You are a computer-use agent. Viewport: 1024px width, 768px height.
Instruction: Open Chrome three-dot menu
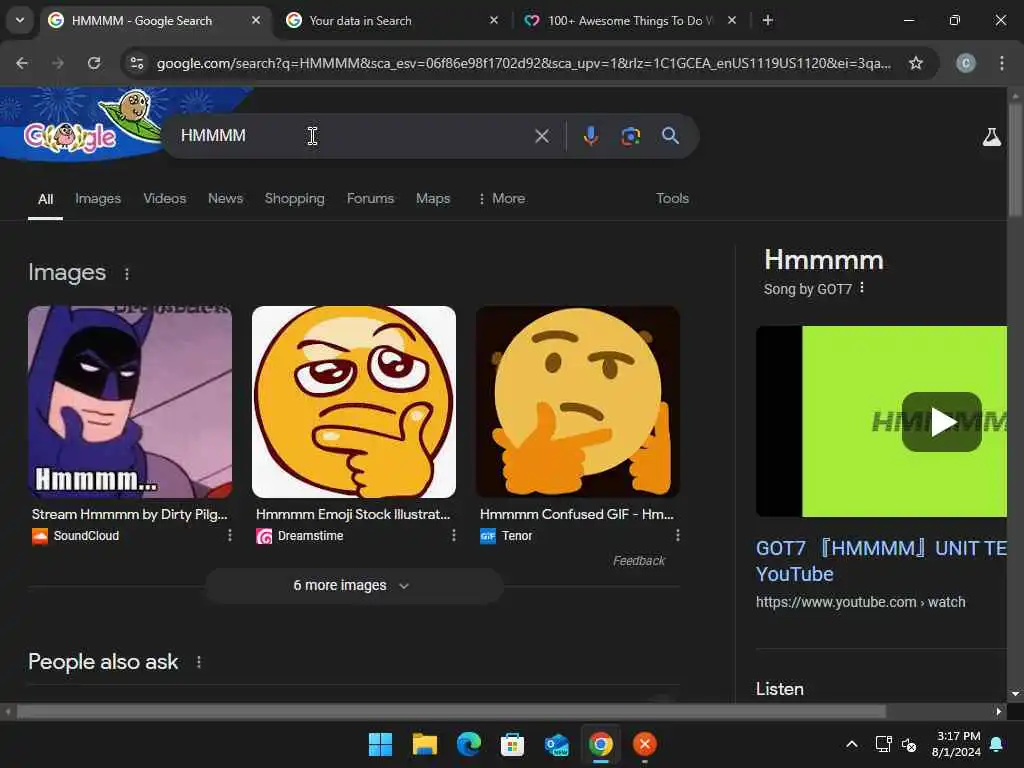(x=1001, y=63)
